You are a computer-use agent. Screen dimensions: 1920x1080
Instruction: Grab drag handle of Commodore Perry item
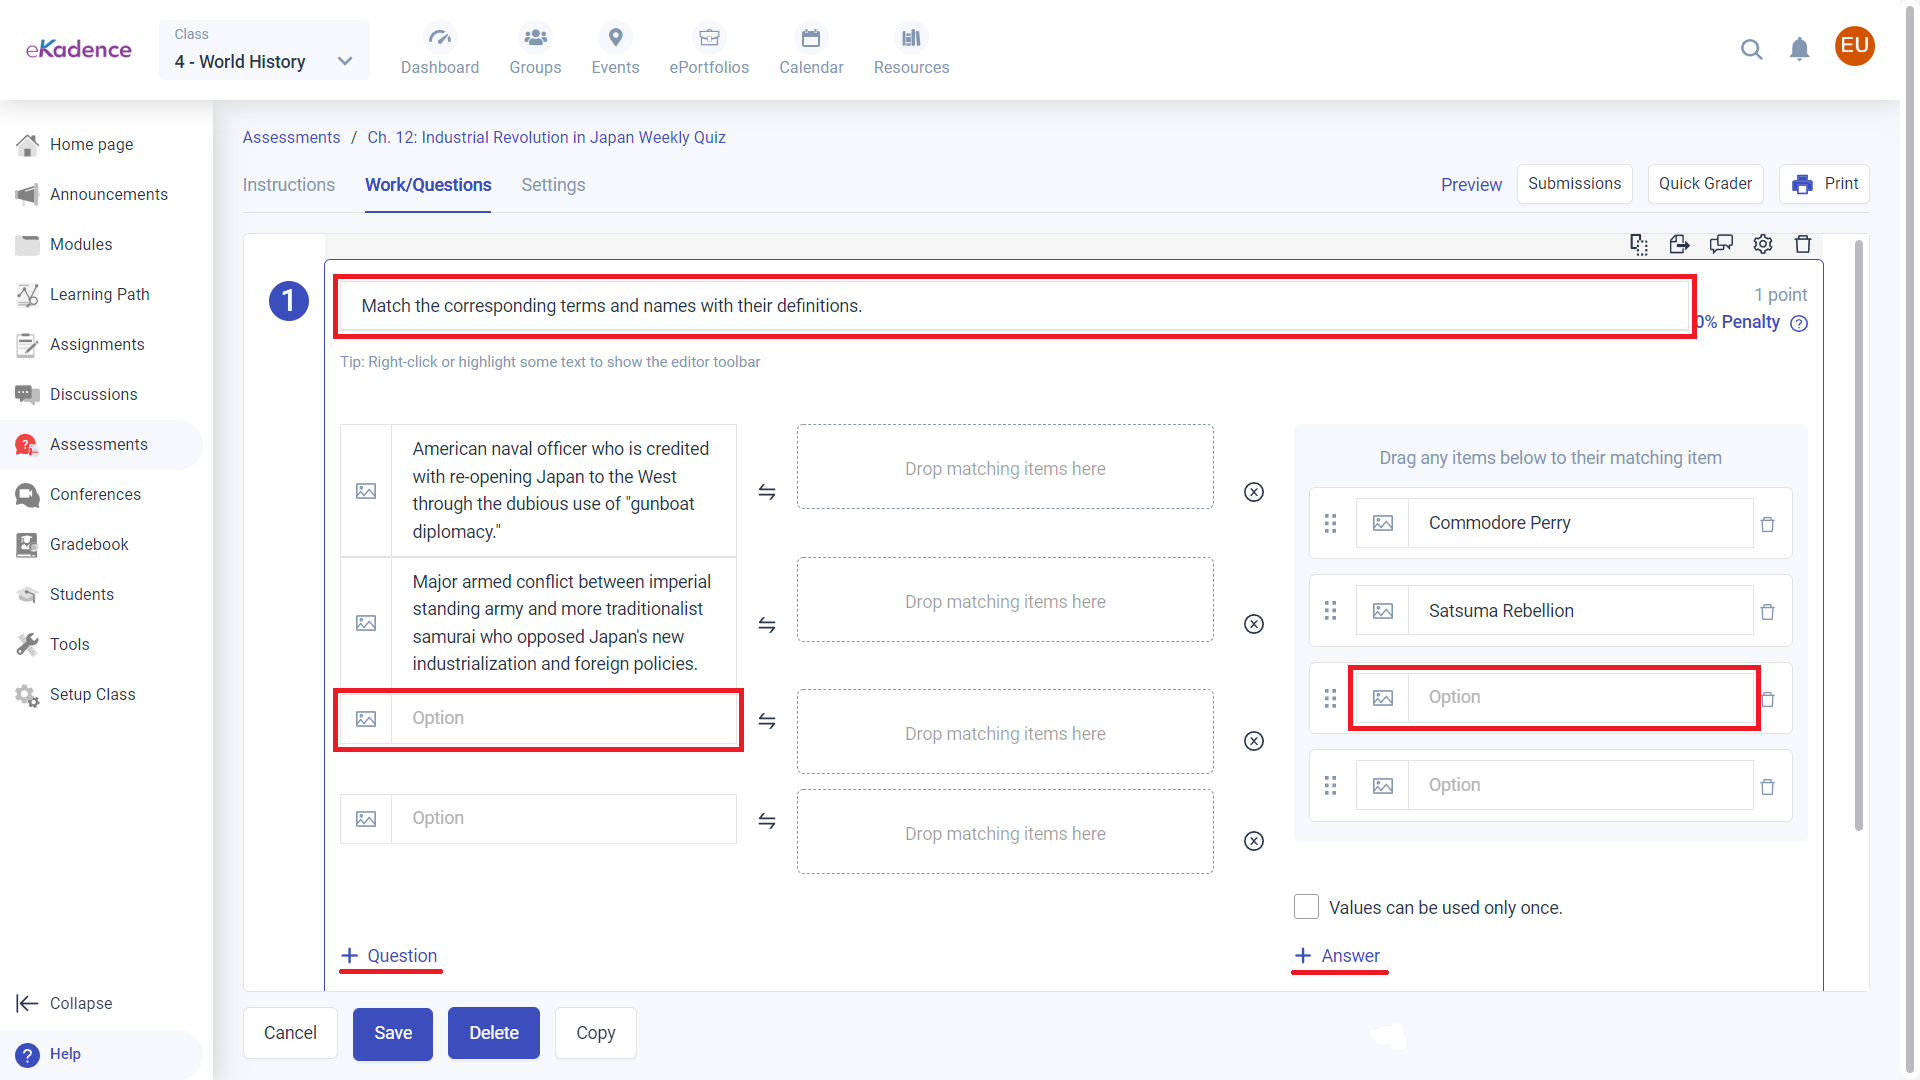tap(1330, 523)
